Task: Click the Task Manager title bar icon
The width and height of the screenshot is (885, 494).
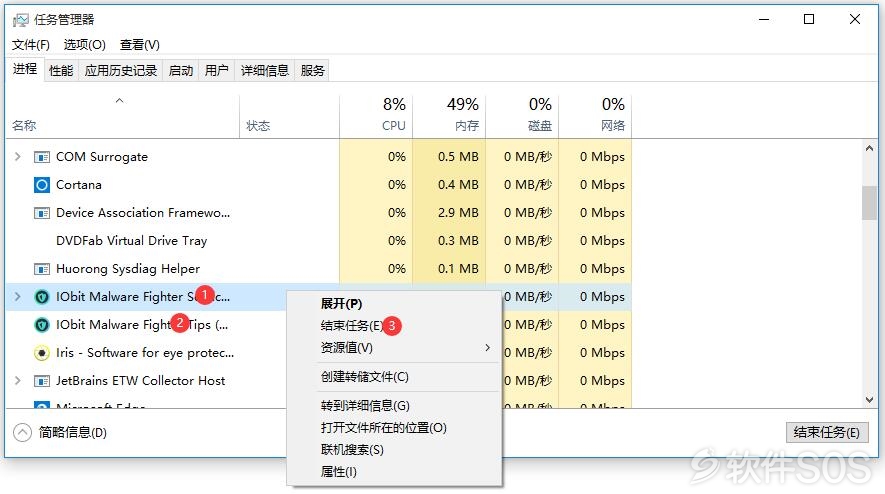Action: click(21, 20)
